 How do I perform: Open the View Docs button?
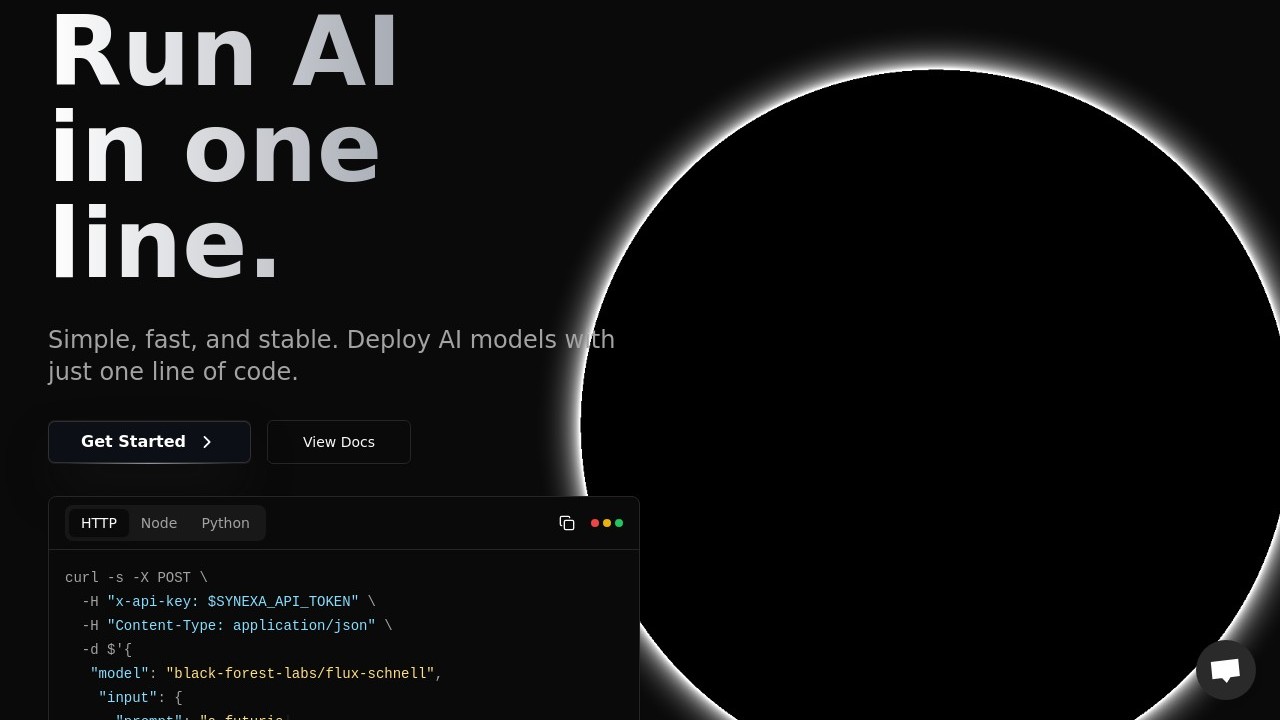coord(339,442)
